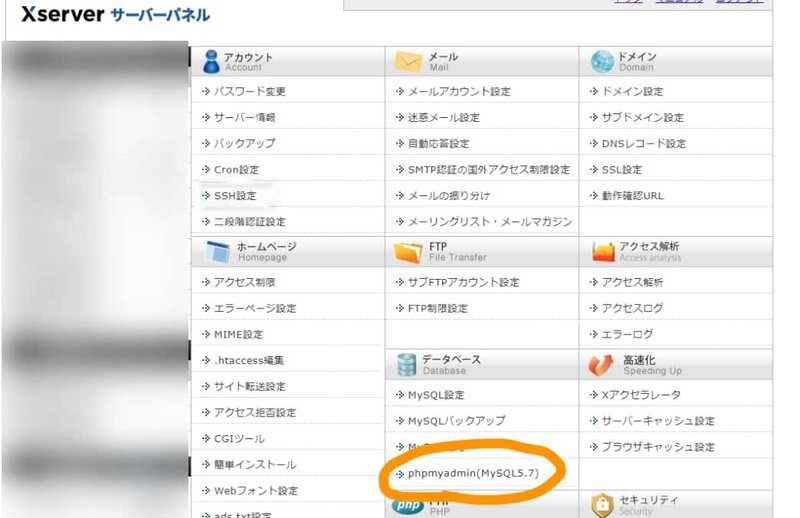Open MySQL設定 link
The image size is (800, 518).
click(436, 395)
